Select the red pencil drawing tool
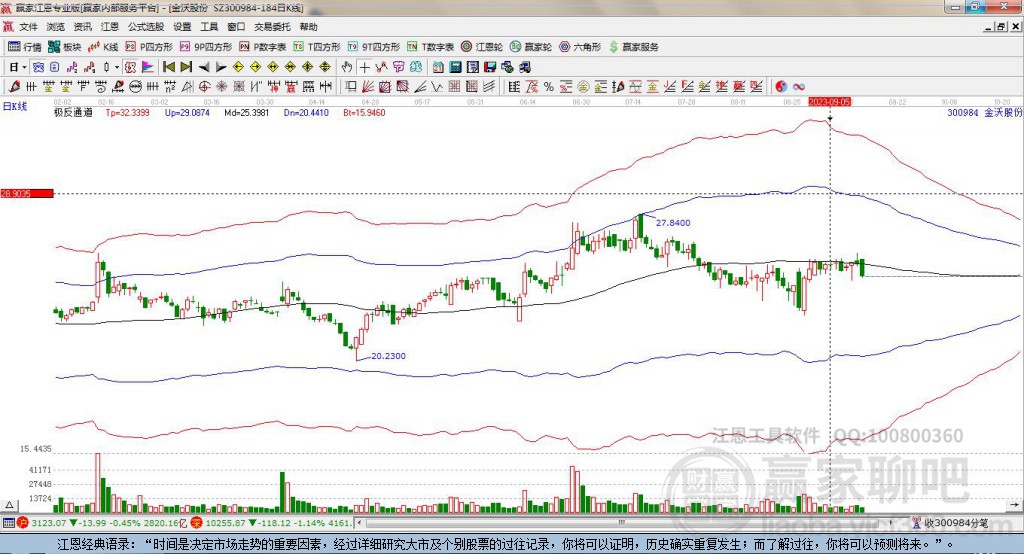This screenshot has width=1024, height=554. 14,86
